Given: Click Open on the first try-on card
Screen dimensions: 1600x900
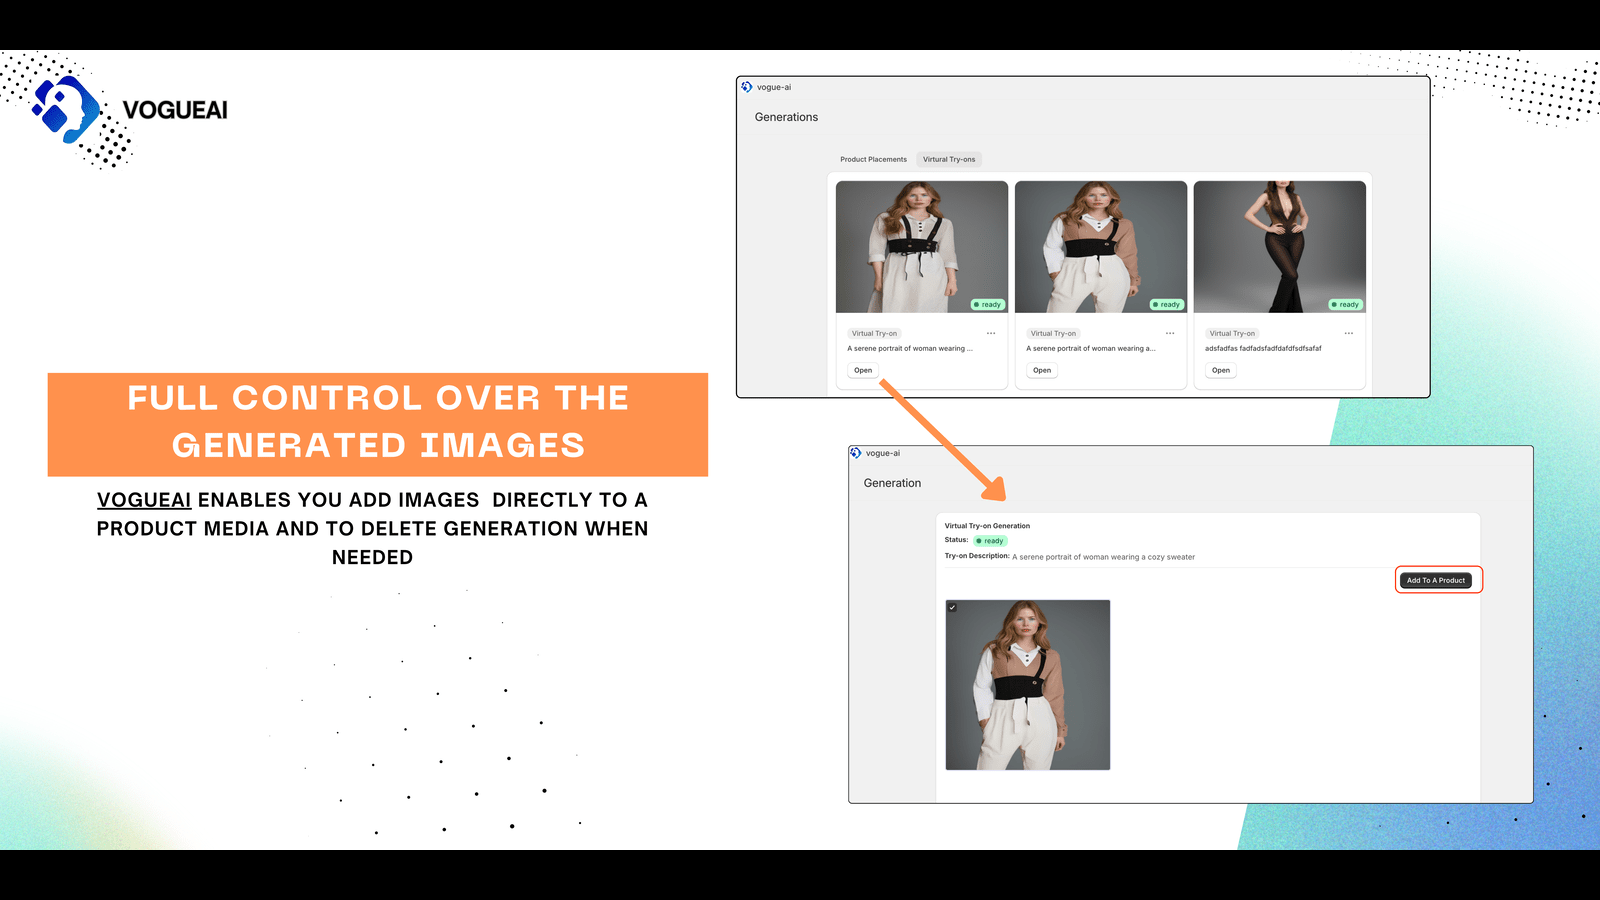Looking at the screenshot, I should pos(862,370).
